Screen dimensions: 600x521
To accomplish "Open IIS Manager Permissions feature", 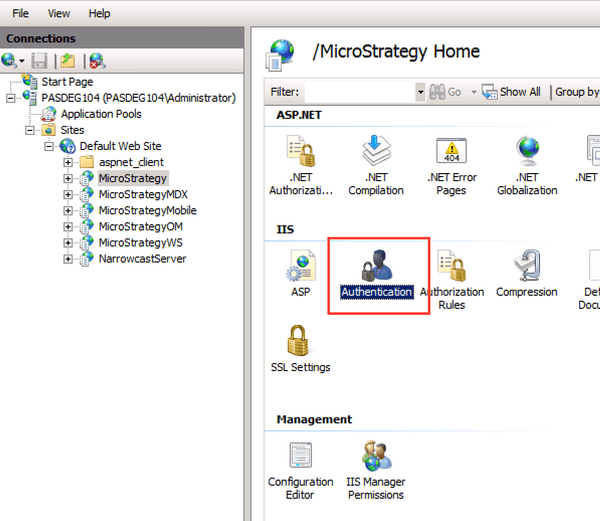I will [376, 471].
